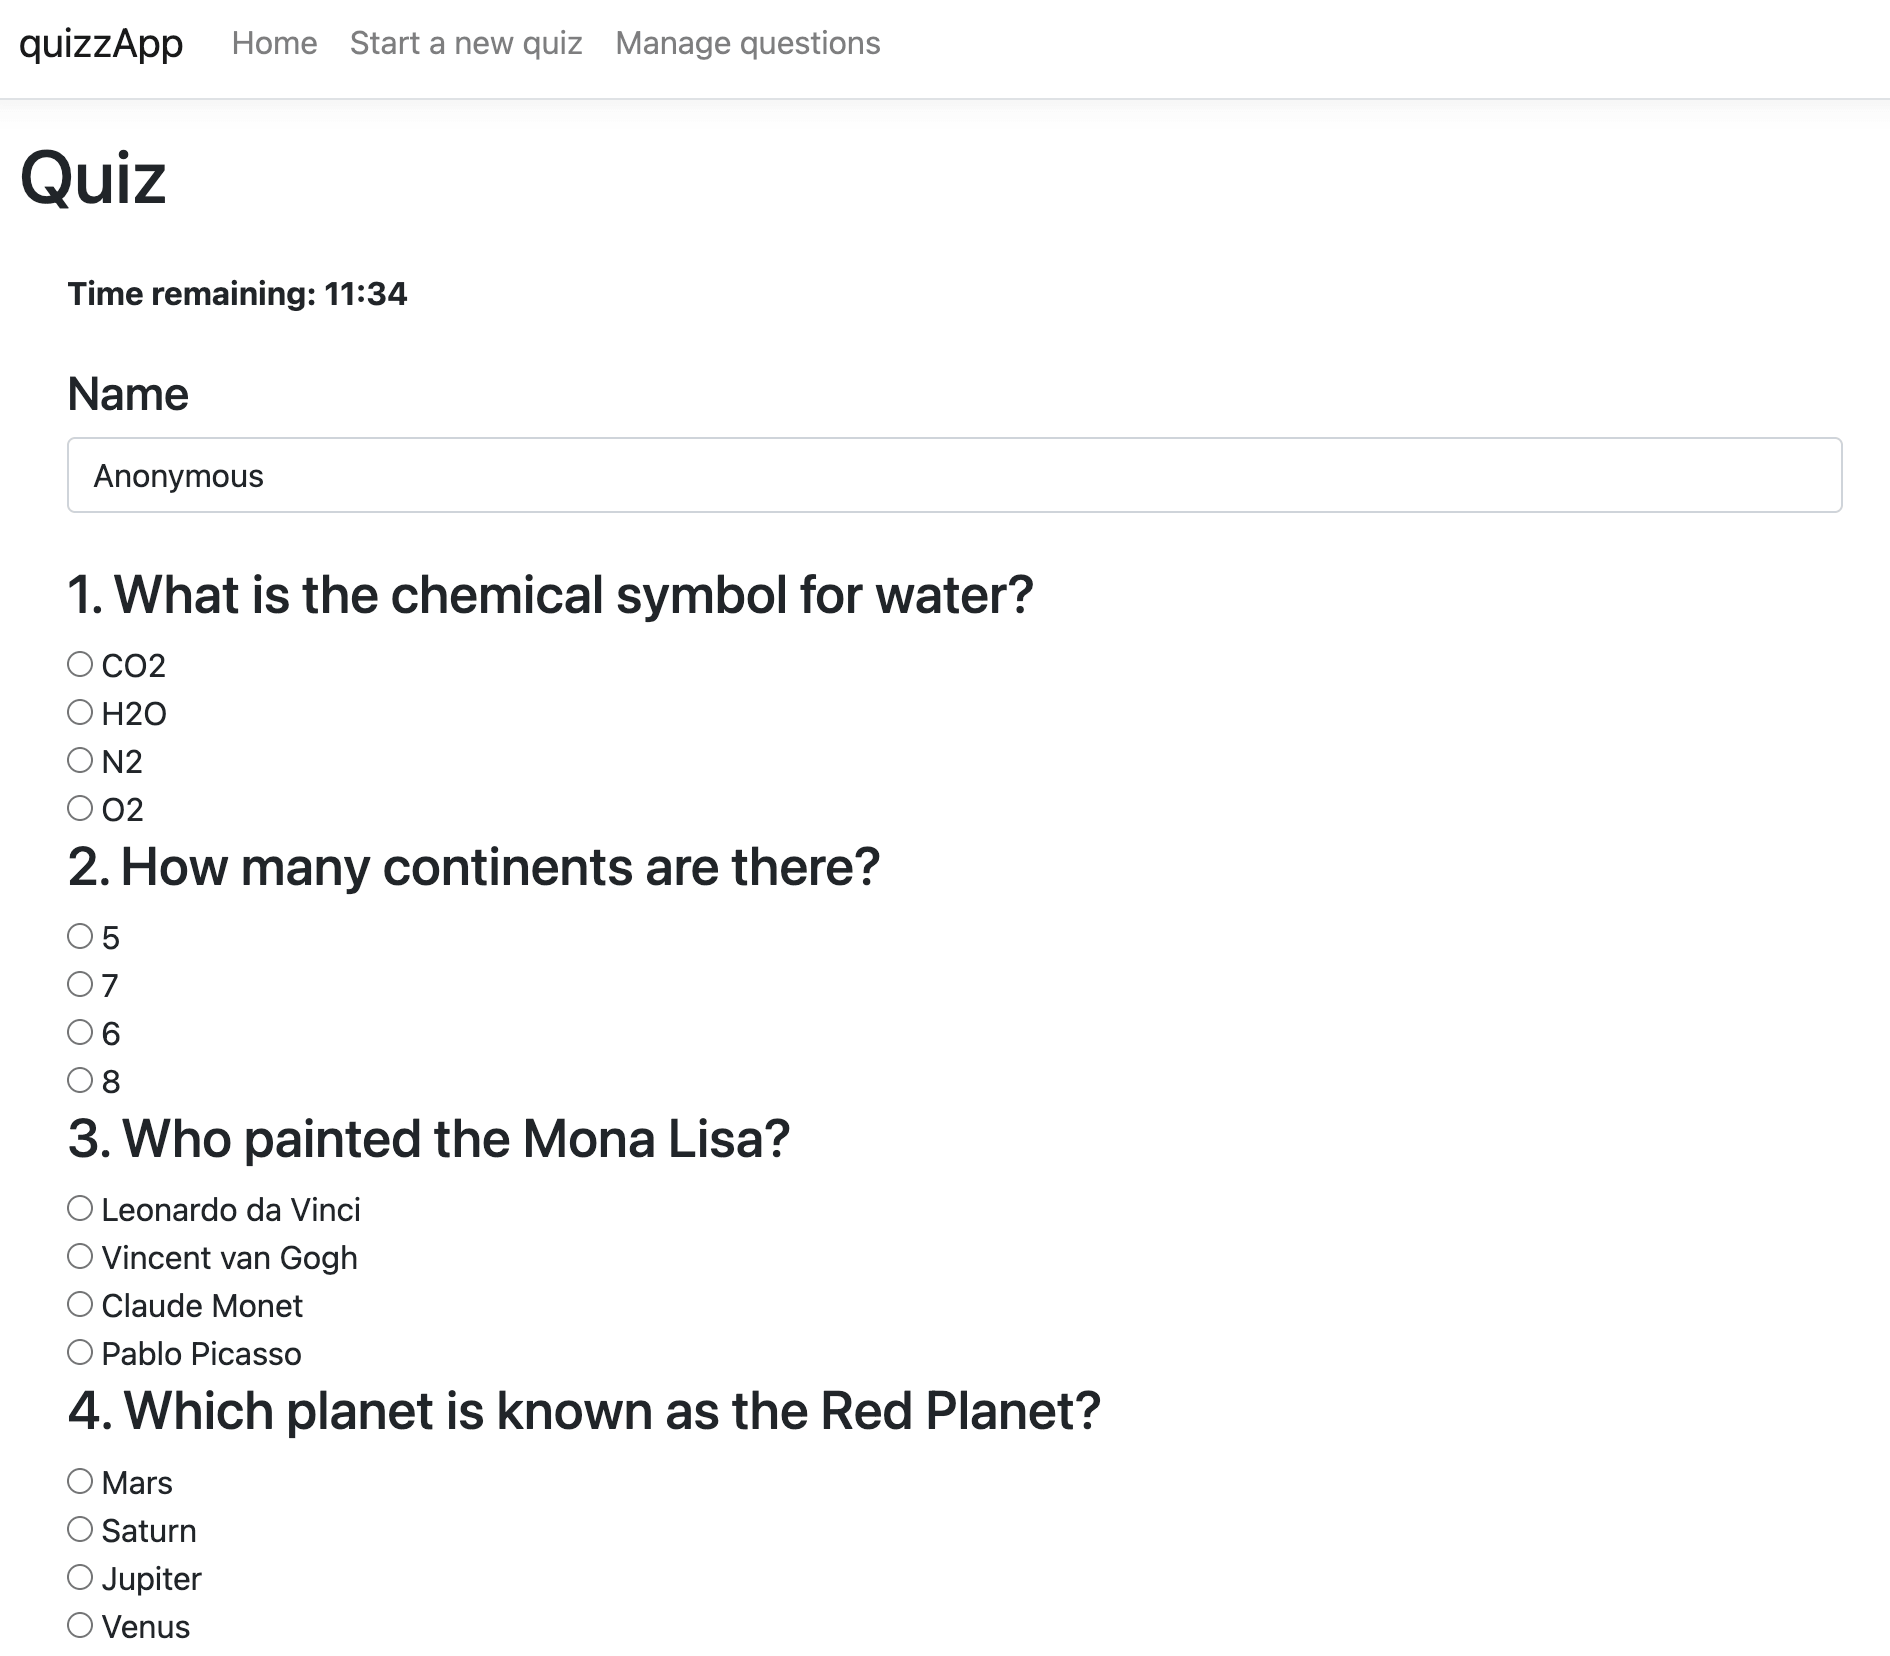
Task: Pick Claude Monet as the painter
Action: pos(80,1304)
